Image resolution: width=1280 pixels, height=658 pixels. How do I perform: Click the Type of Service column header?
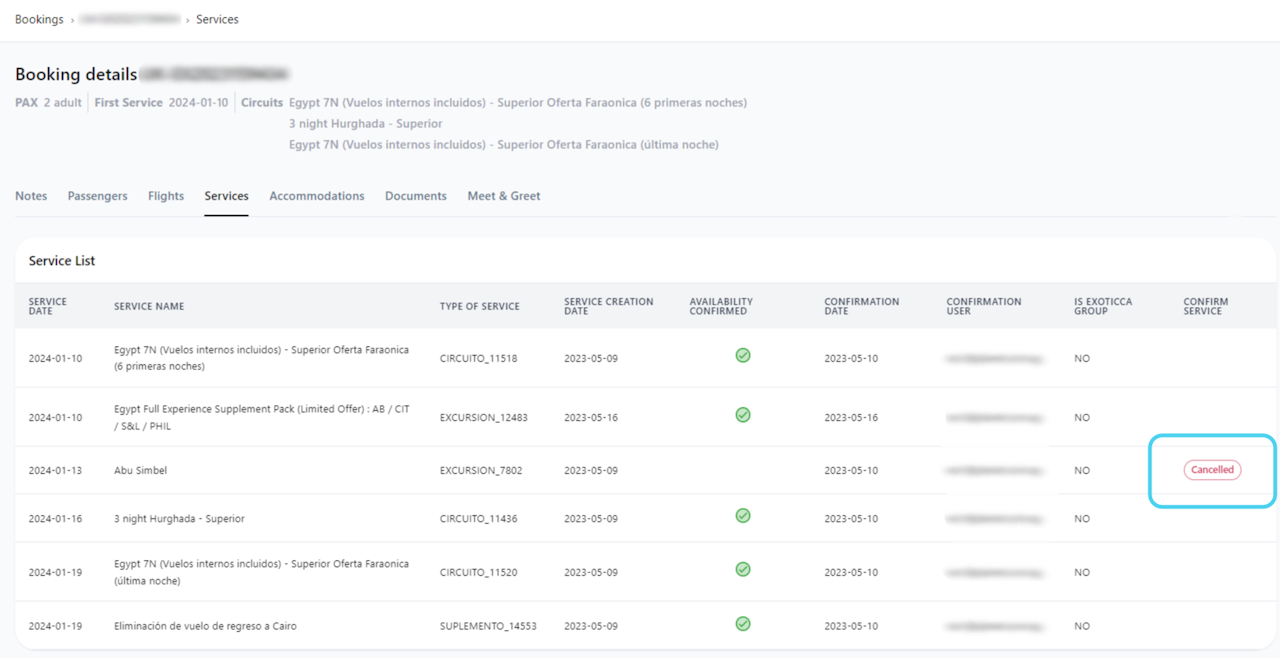point(479,306)
